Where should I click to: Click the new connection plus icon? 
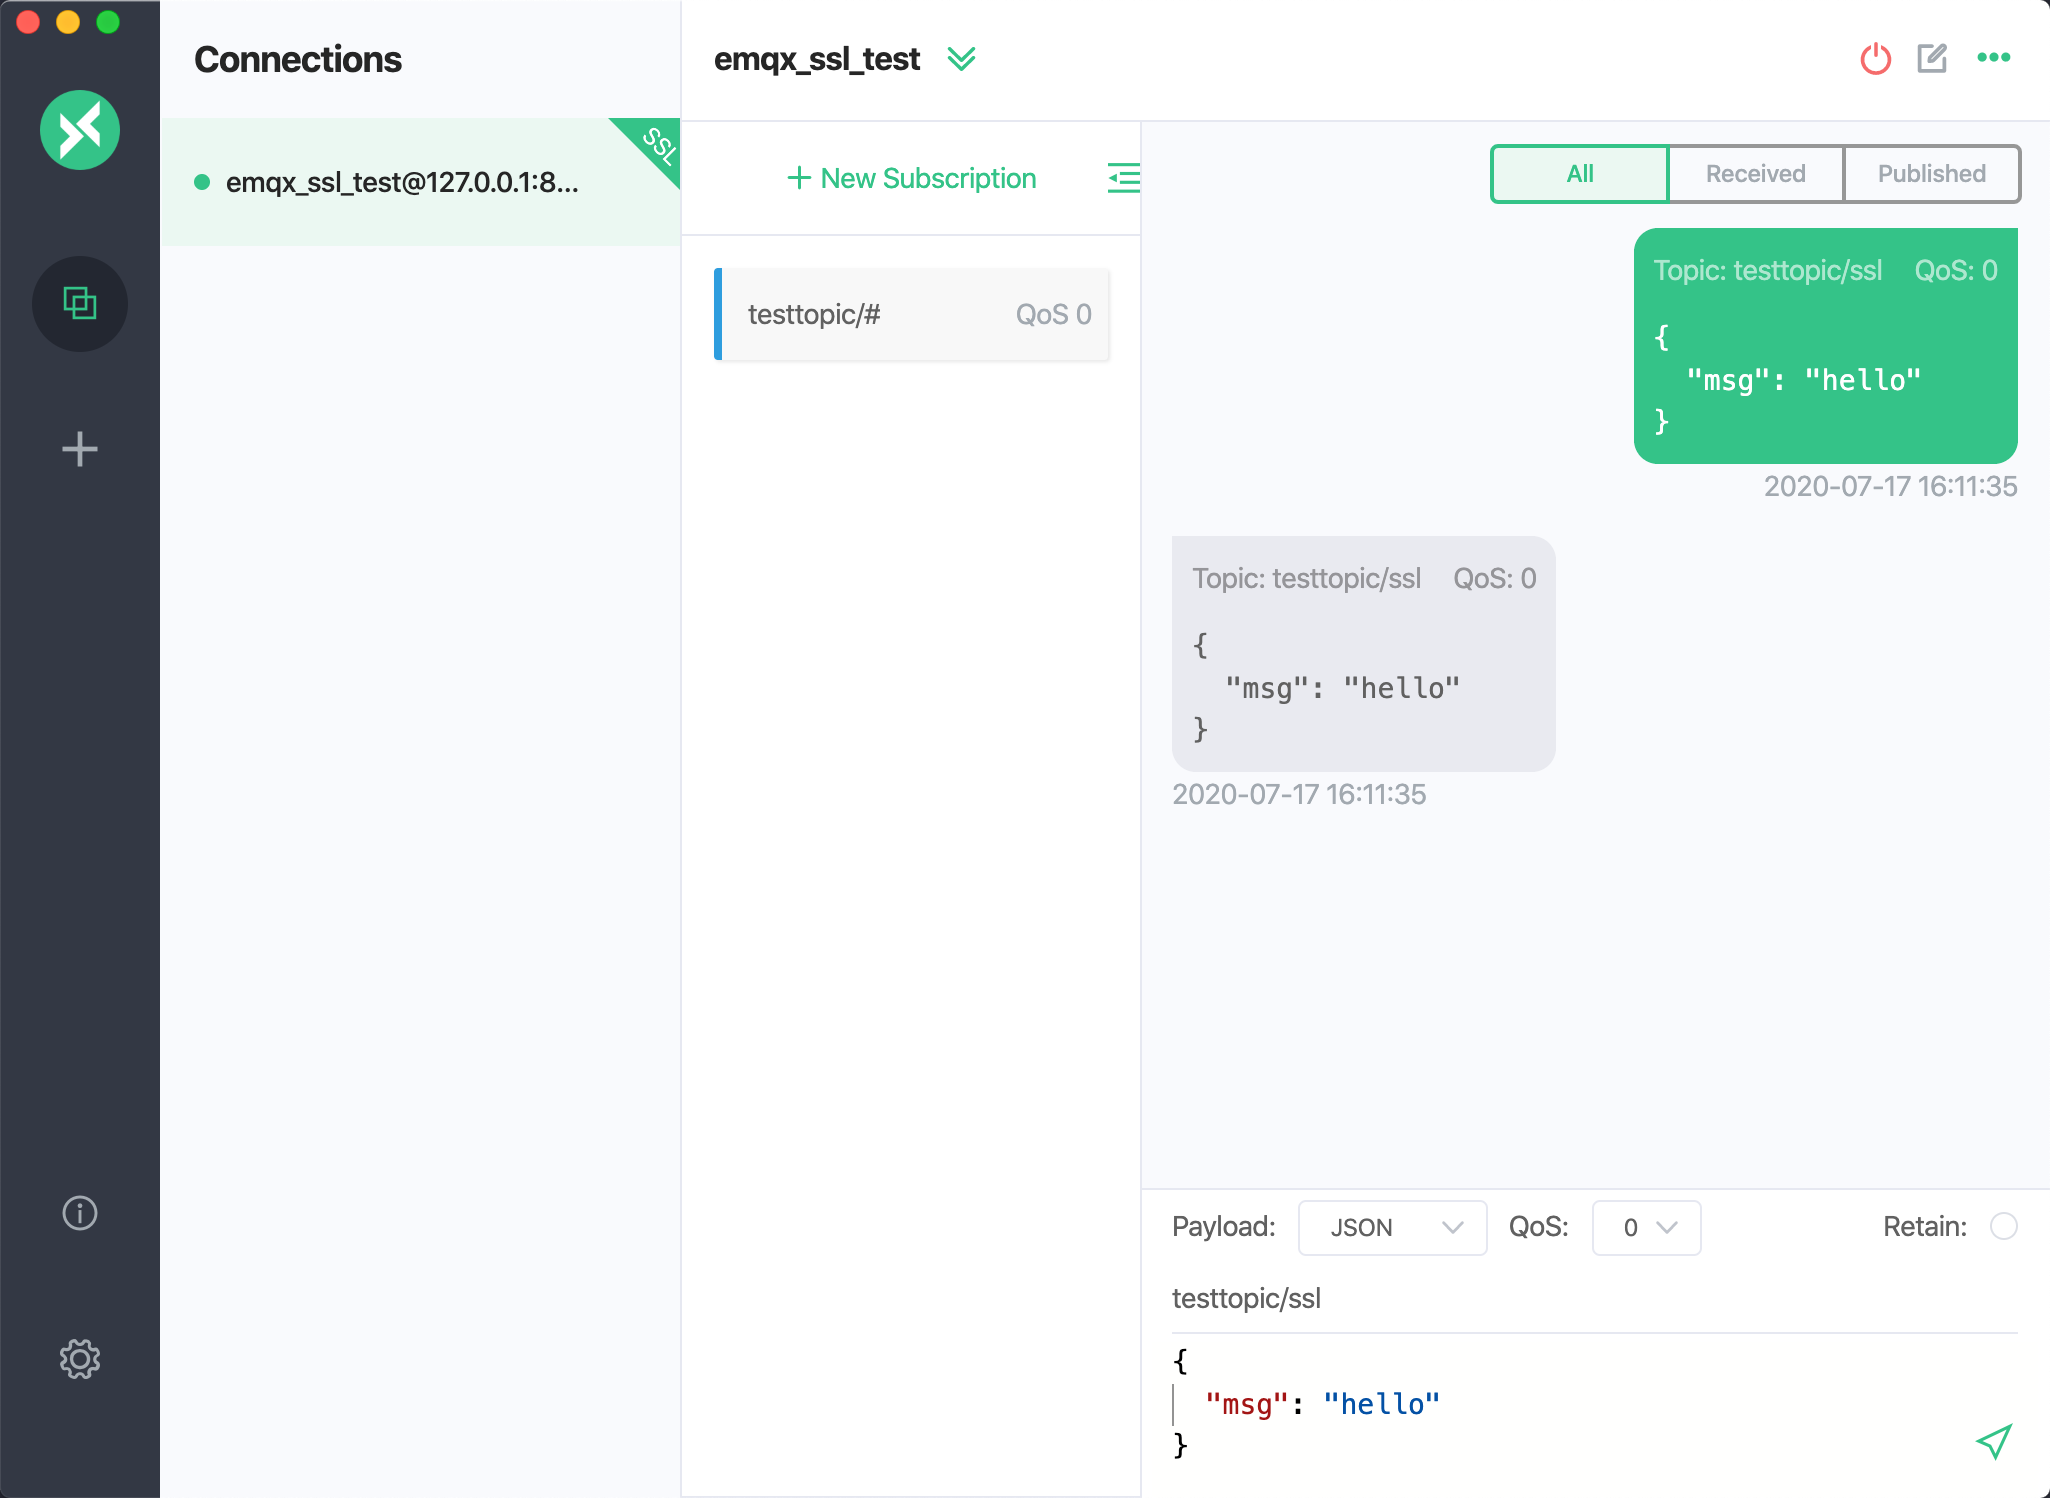pos(80,447)
